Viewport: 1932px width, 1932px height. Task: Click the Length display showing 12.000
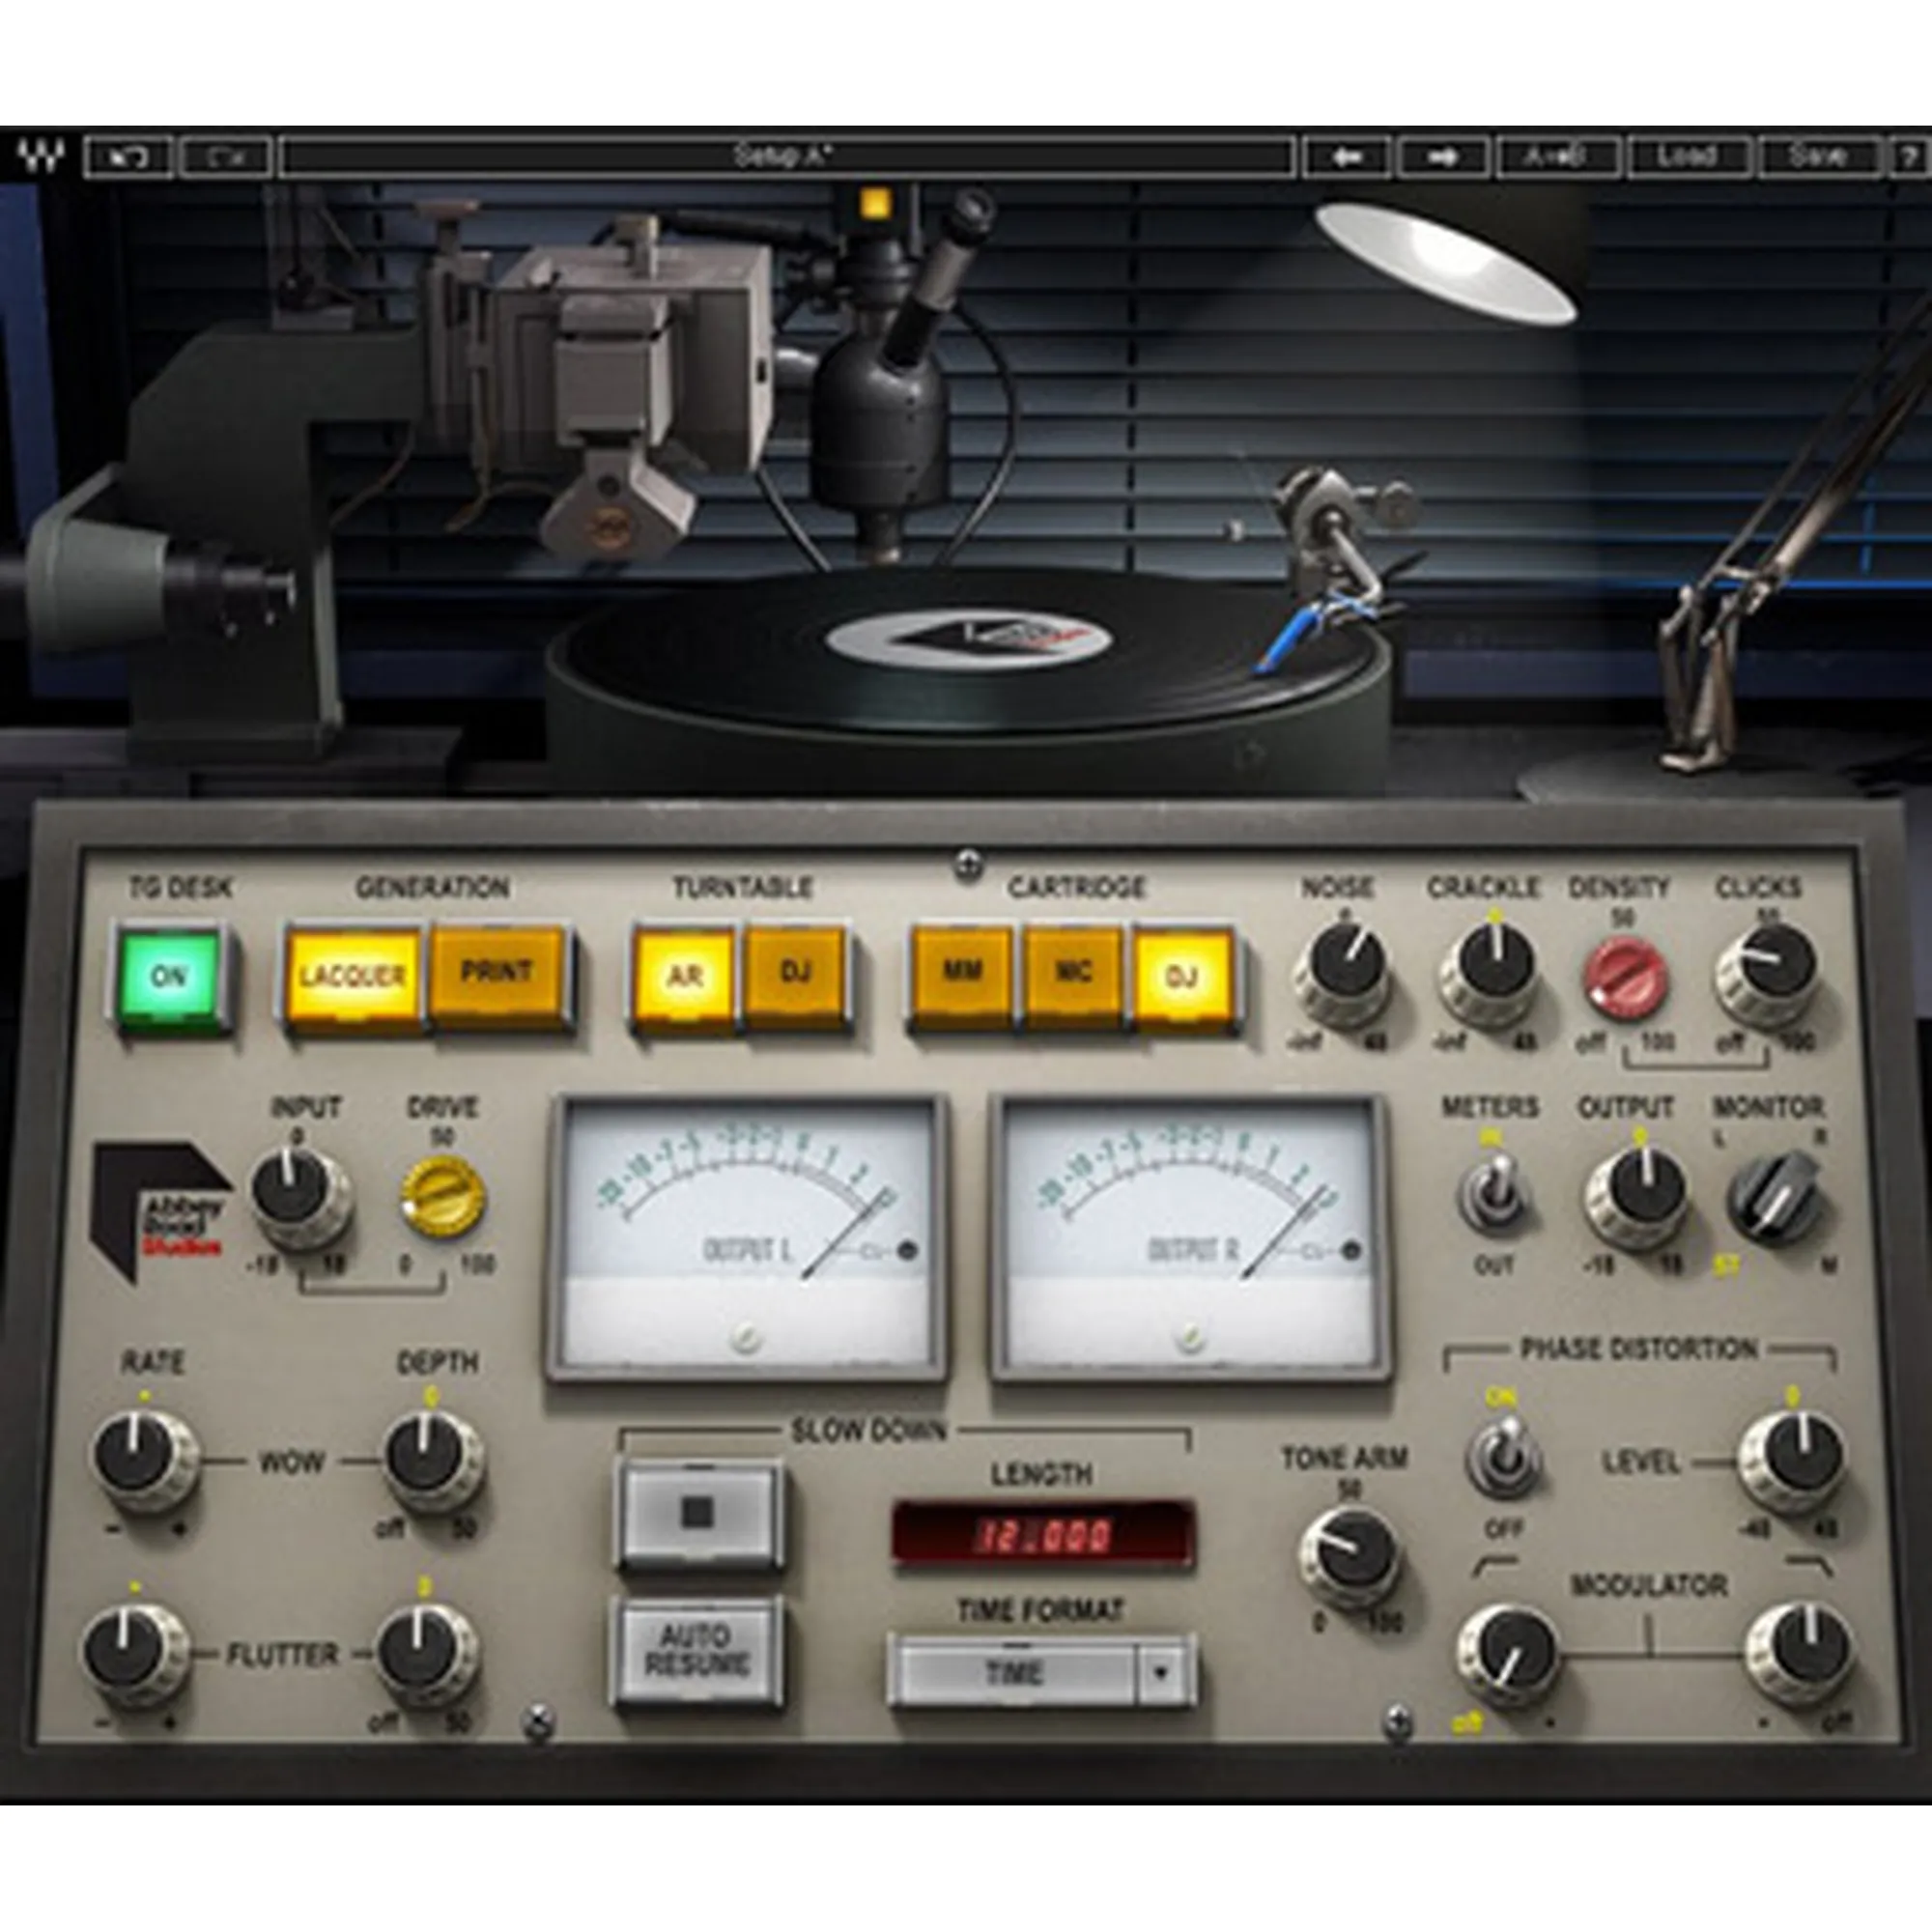(1043, 1534)
